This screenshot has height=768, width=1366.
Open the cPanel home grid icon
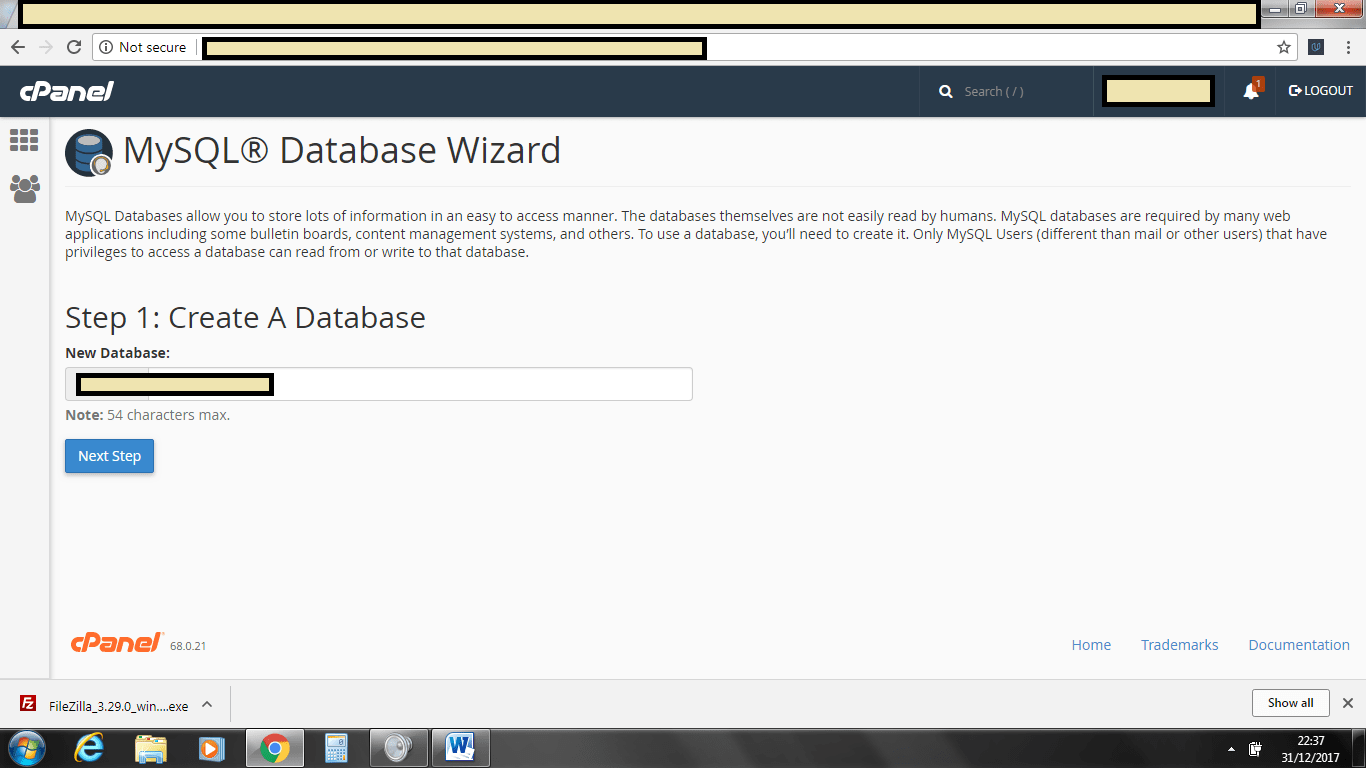(24, 140)
